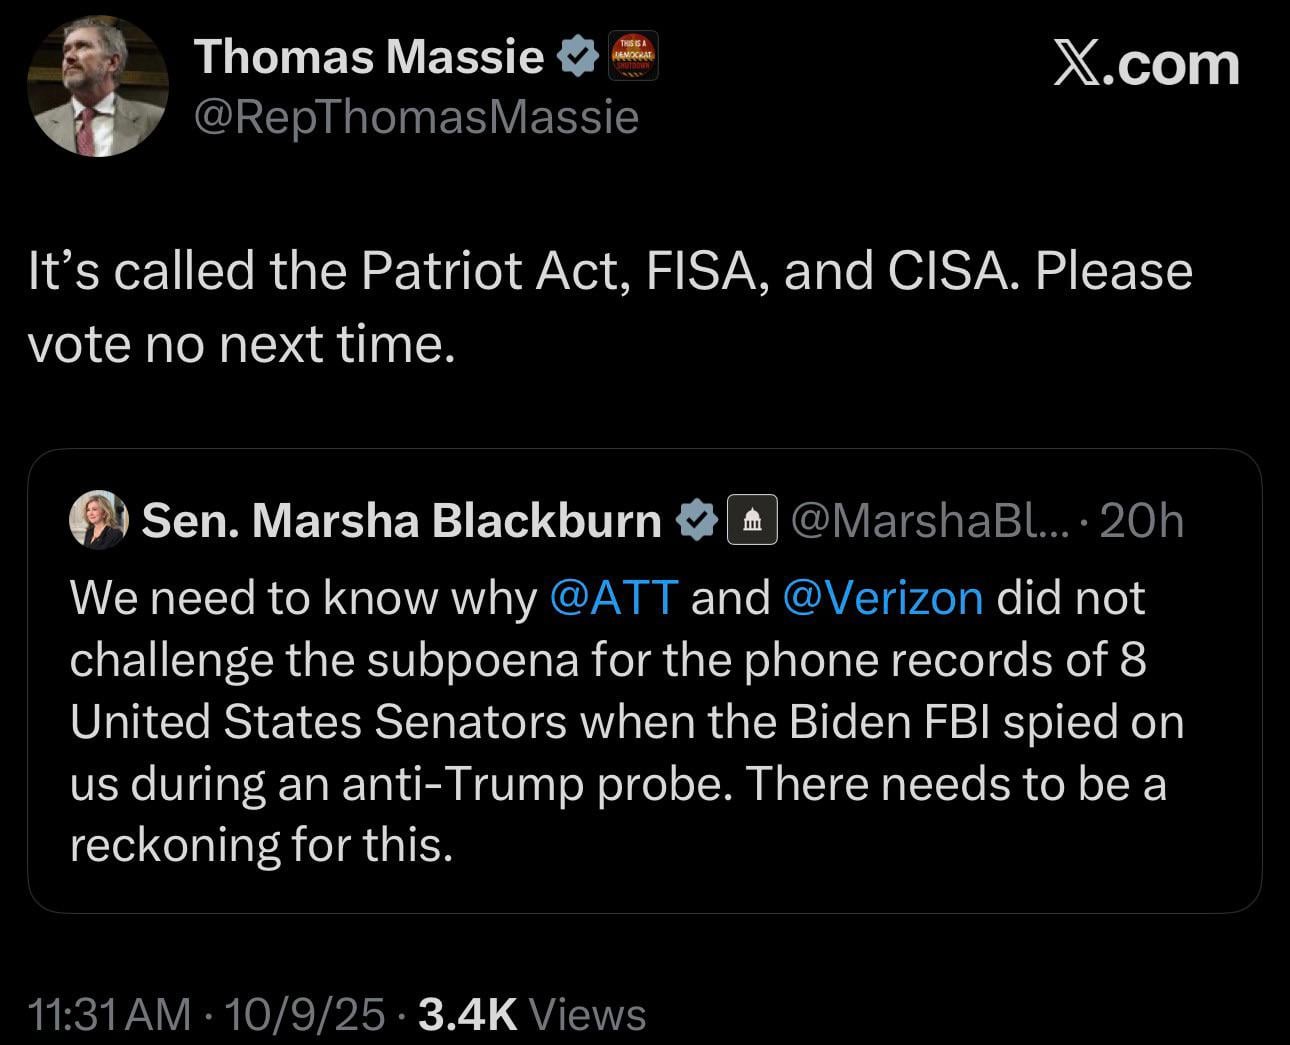Viewport: 1290px width, 1045px height.
Task: Click the X.com logo
Action: pyautogui.click(x=1146, y=65)
